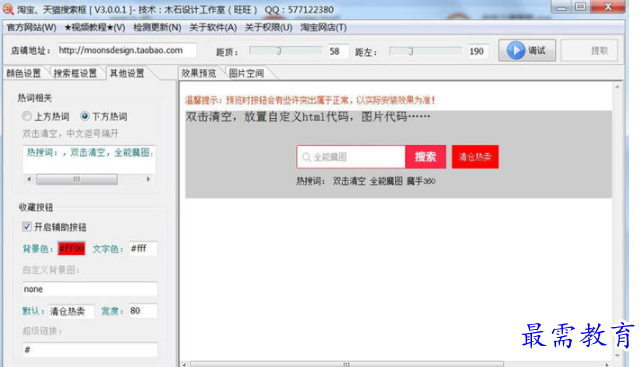Click the 自定义背景图 field showing none

click(90, 289)
